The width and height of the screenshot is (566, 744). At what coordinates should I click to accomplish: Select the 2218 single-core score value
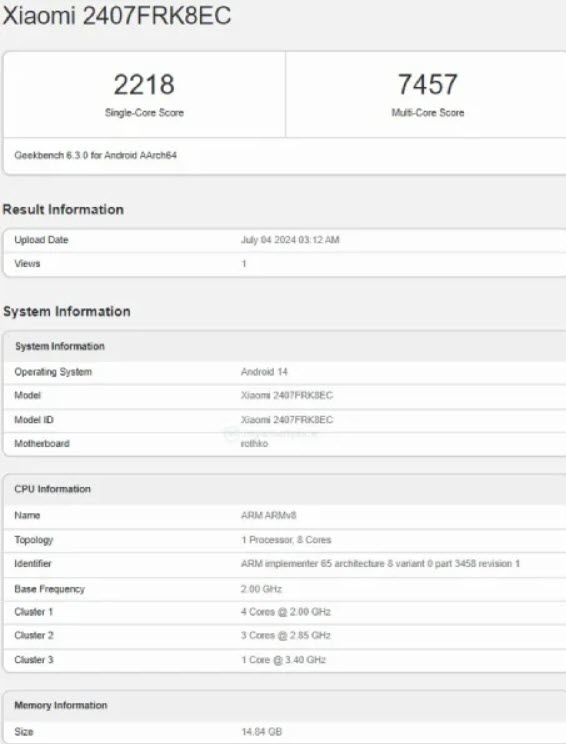point(144,84)
